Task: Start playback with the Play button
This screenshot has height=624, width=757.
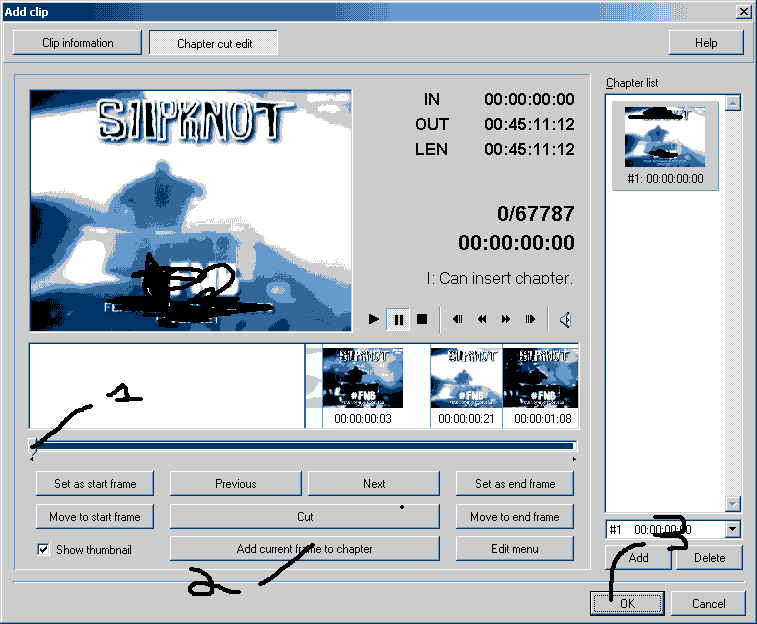Action: pos(373,319)
